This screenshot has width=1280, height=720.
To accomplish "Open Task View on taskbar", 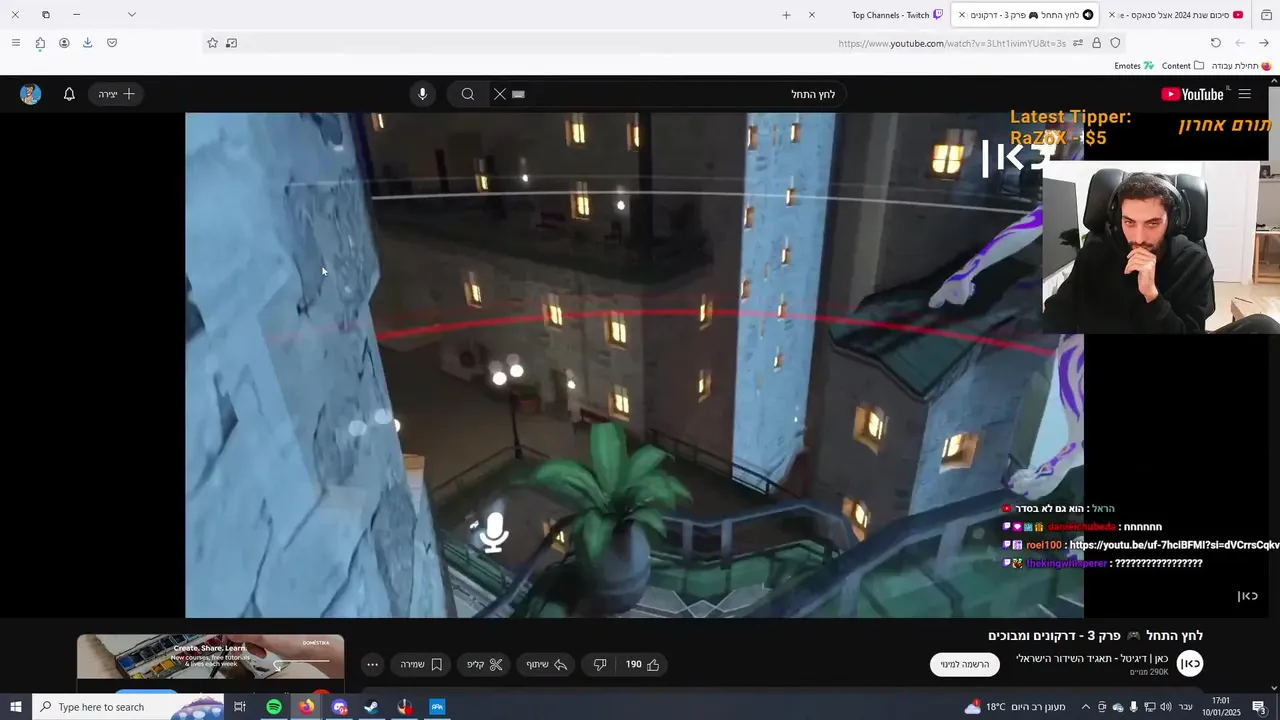I will 240,707.
